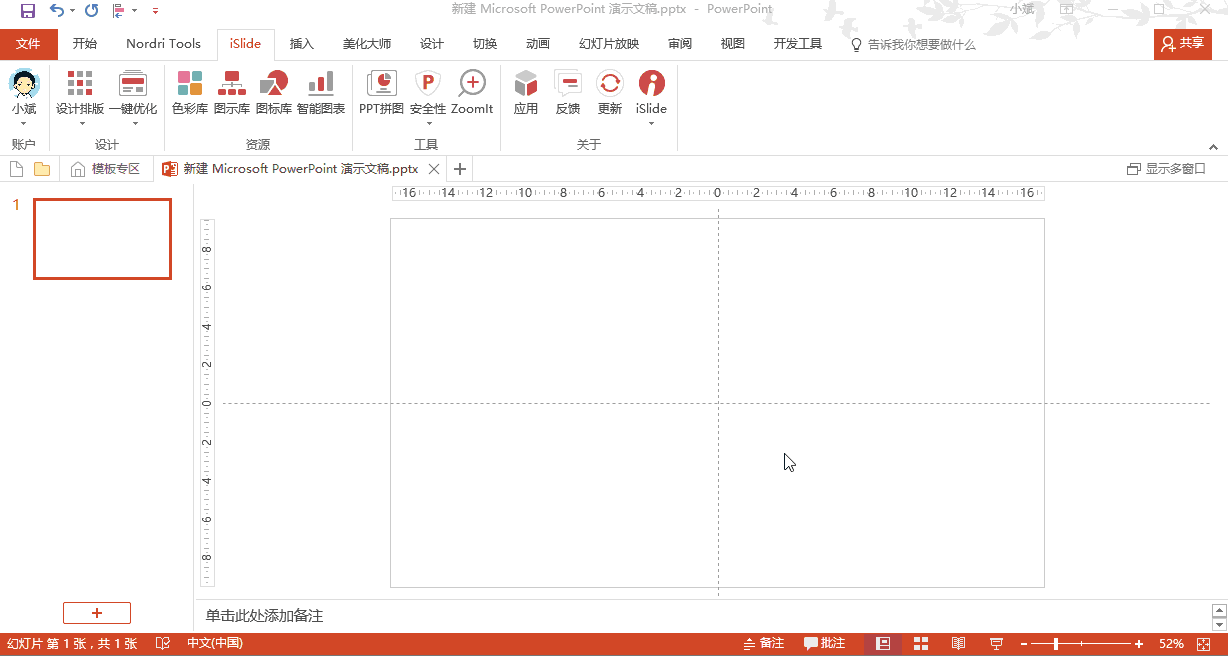Switch to slide sorter view mode
The image size is (1228, 656).
(x=920, y=643)
